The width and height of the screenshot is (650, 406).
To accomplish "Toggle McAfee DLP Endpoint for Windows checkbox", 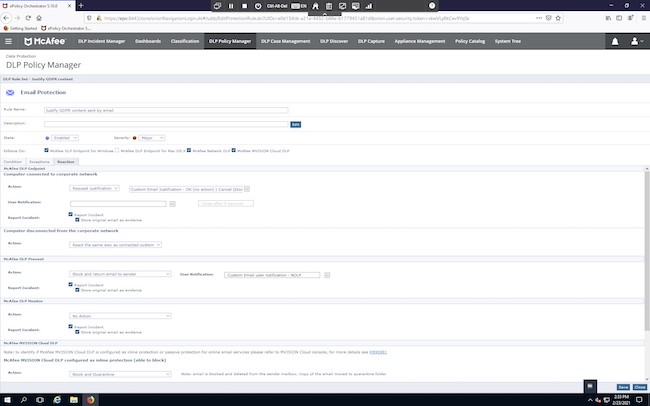I will click(46, 150).
